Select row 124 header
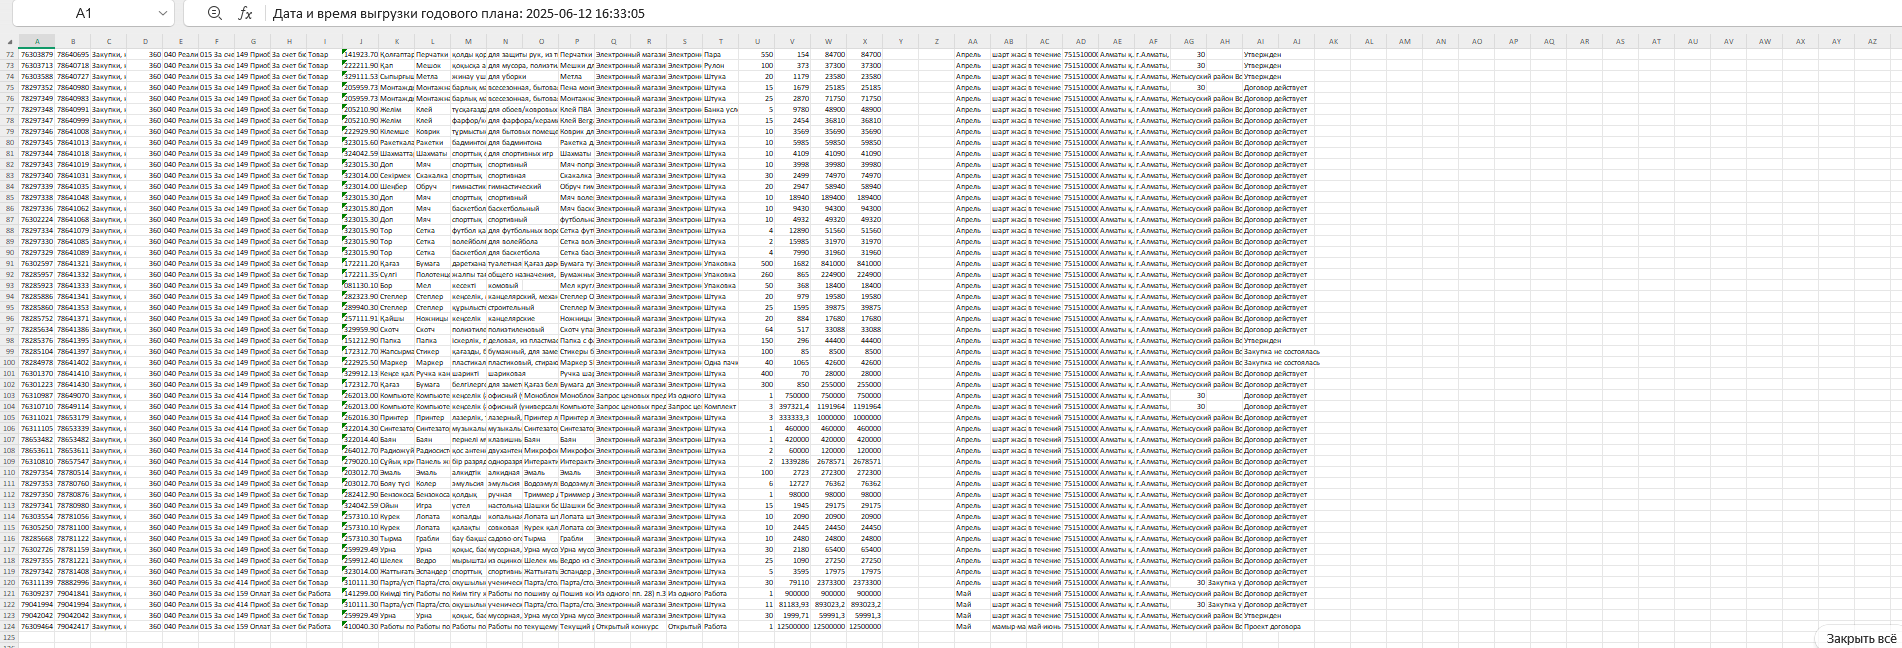The height and width of the screenshot is (648, 1902). 9,627
